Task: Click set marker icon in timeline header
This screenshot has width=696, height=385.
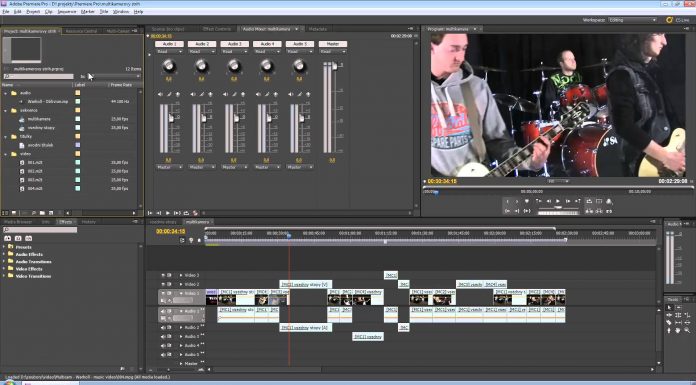Action: (x=199, y=240)
